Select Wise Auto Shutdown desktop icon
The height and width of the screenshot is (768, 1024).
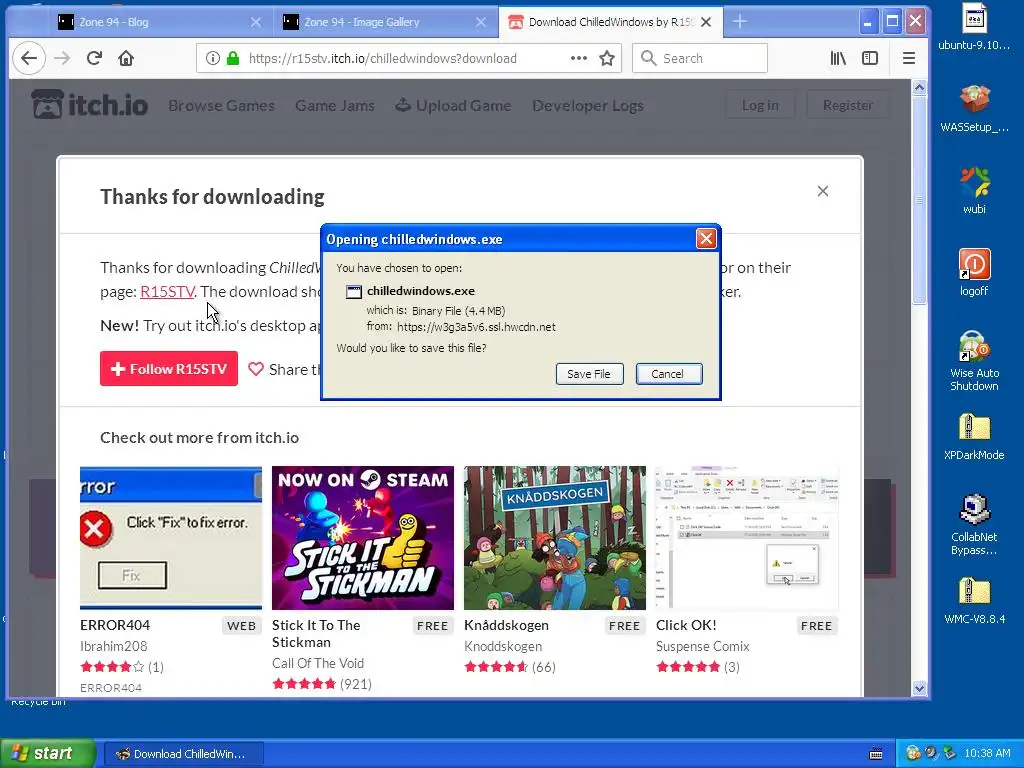coord(974,361)
